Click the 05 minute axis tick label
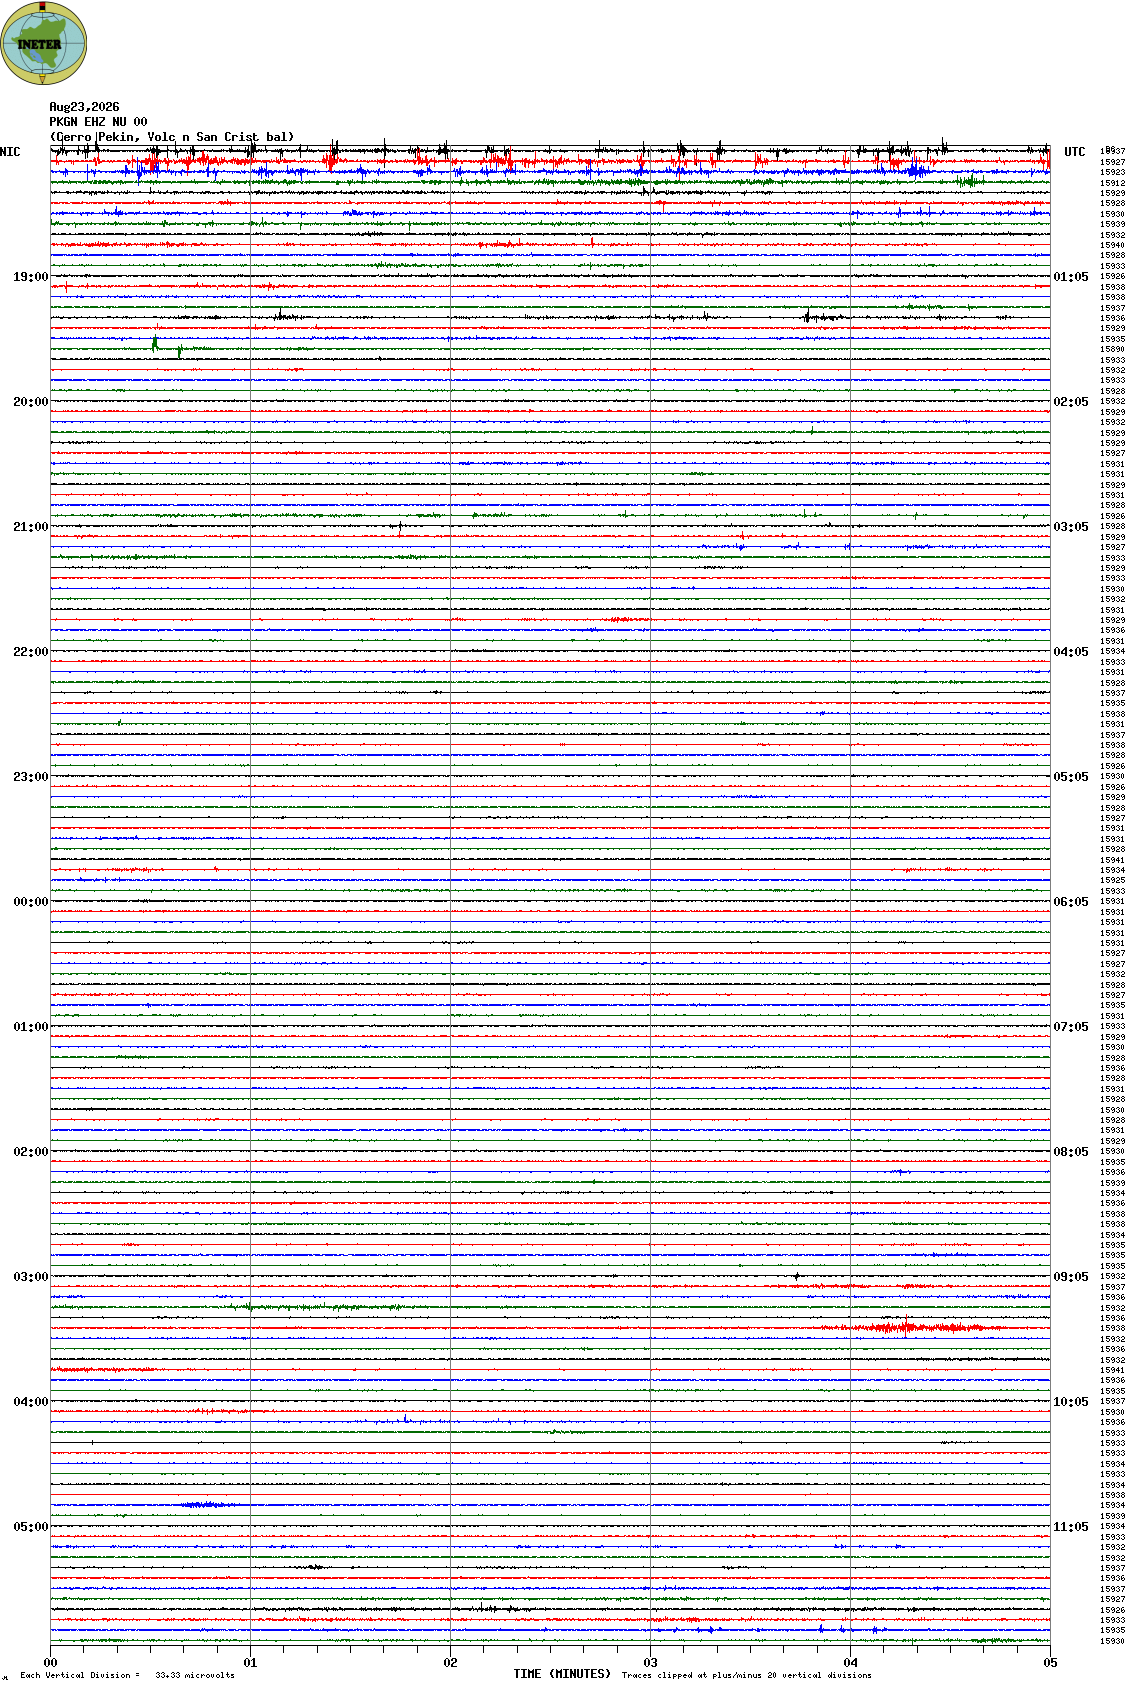The width and height of the screenshot is (1130, 1689). coord(1049,1663)
